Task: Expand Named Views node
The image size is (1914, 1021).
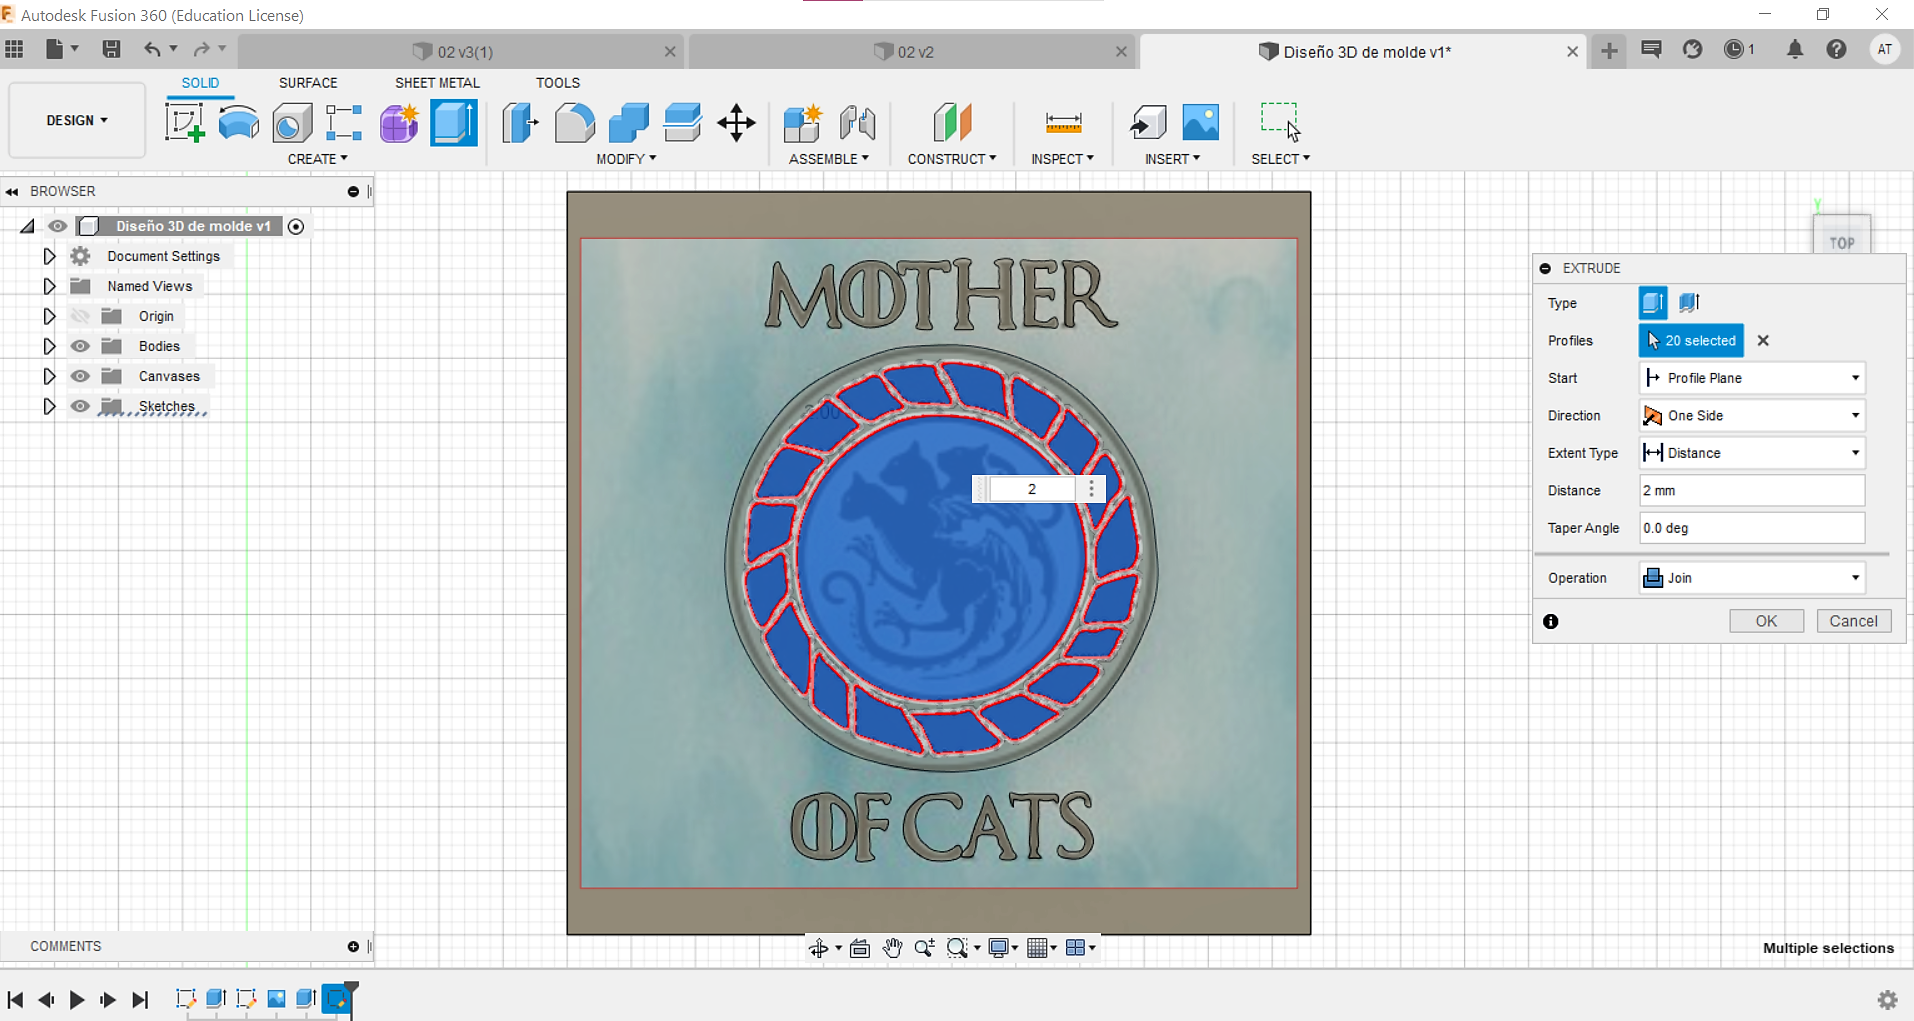Action: pyautogui.click(x=48, y=286)
